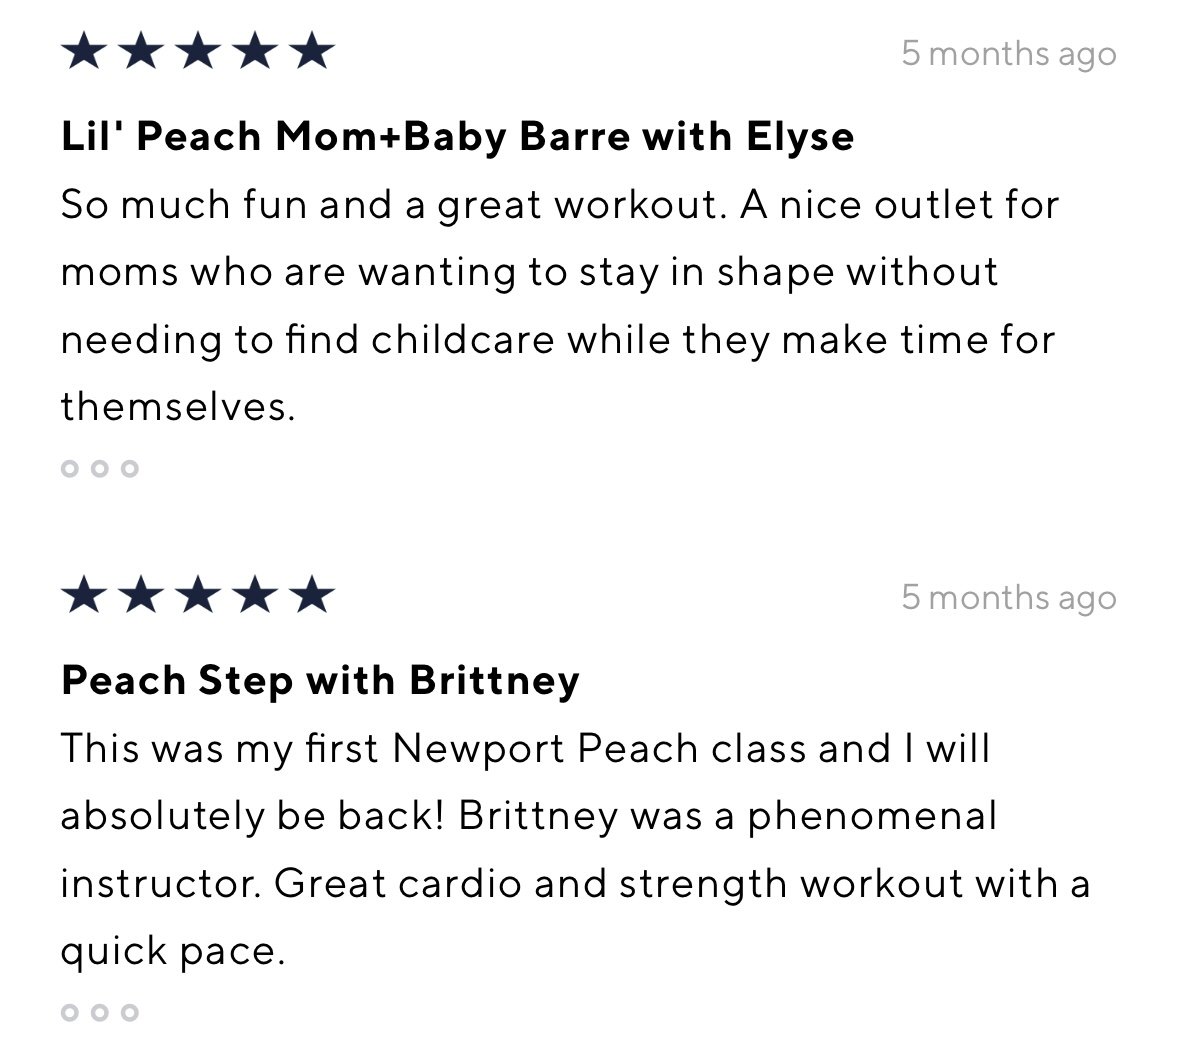This screenshot has height=1056, width=1179.
Task: Click the second star of the Mom+Baby Barre rating
Action: [x=141, y=51]
